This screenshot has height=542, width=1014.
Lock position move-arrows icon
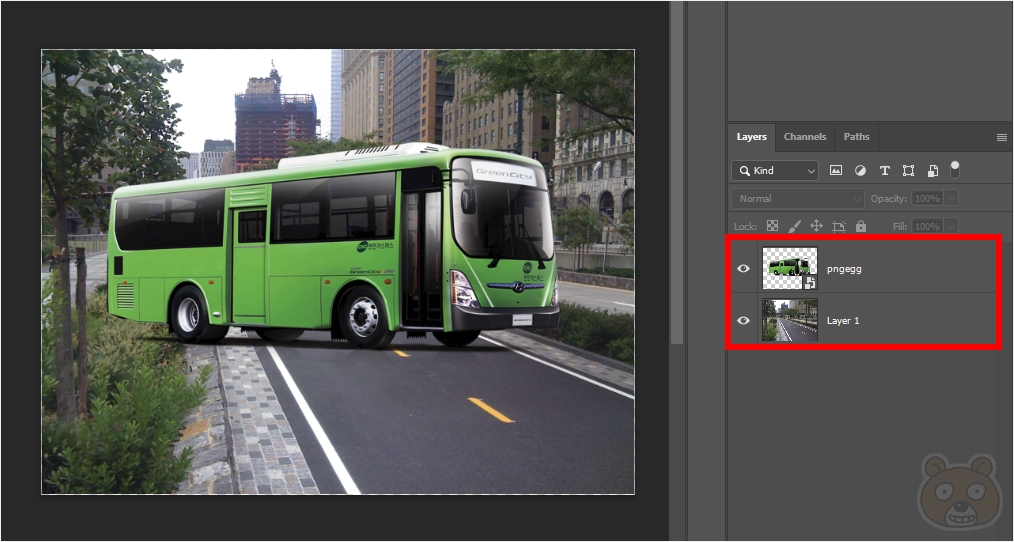(816, 226)
